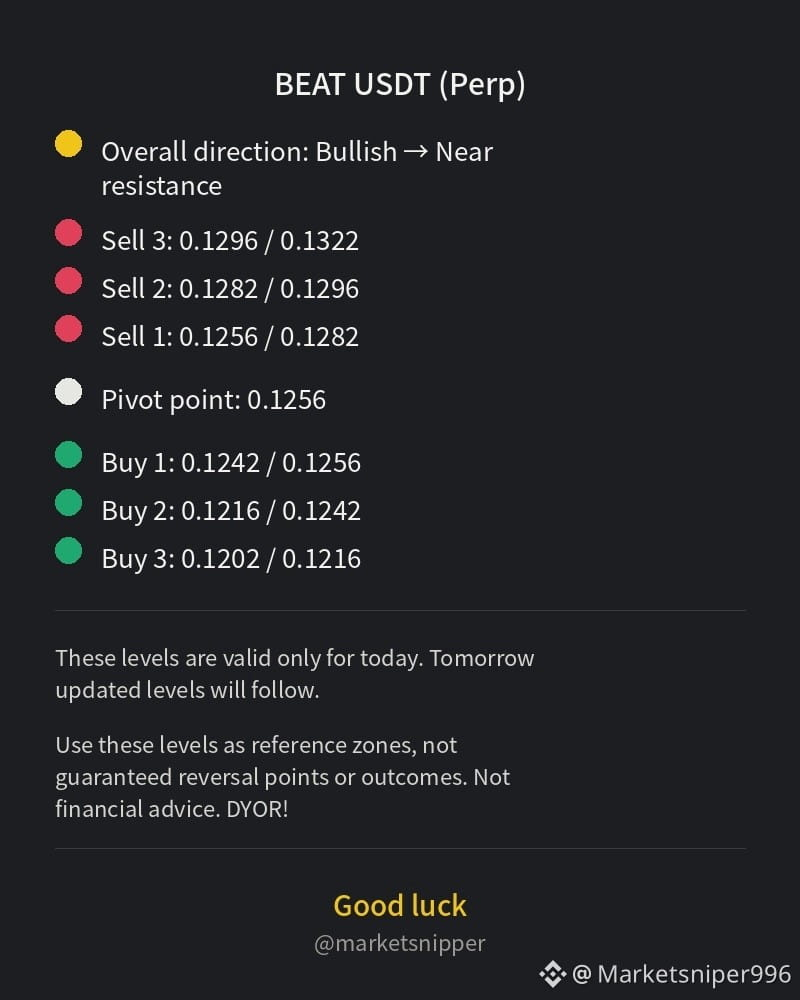Click the red dot beside Sell 2
The image size is (800, 1000).
68,281
